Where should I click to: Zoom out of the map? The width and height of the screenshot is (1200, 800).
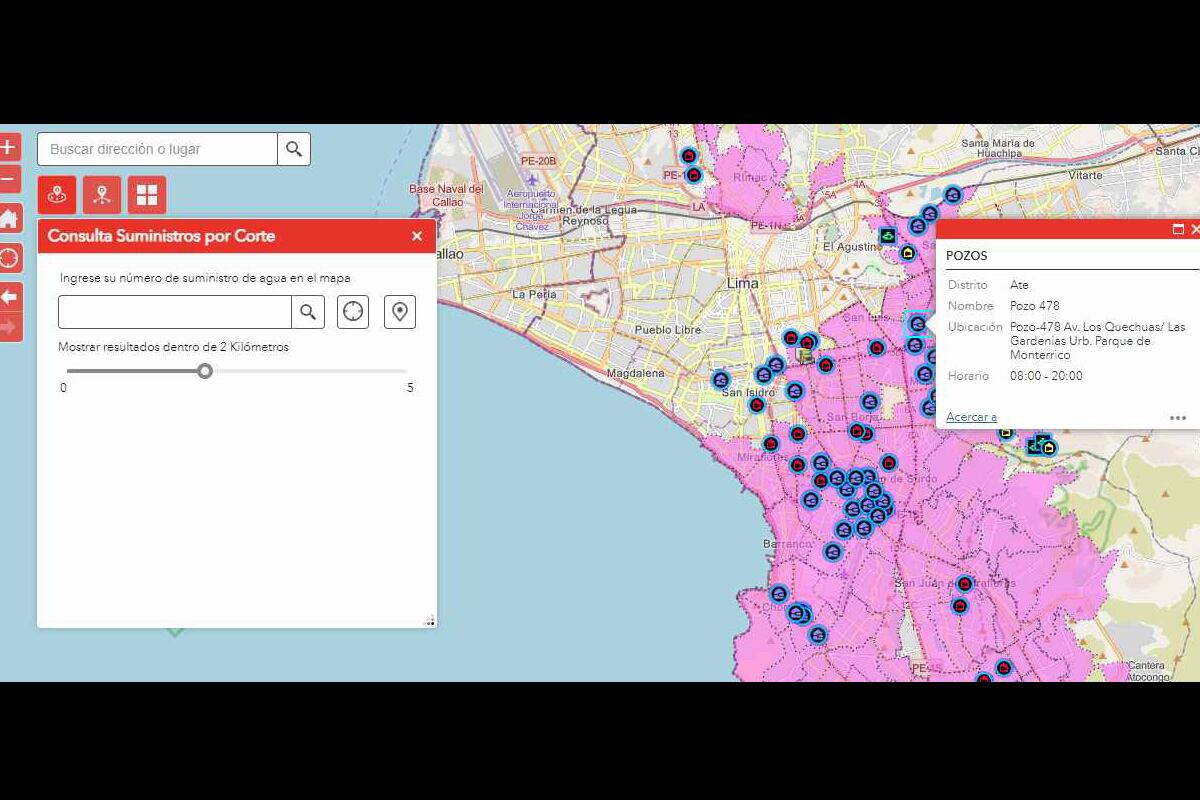click(9, 179)
